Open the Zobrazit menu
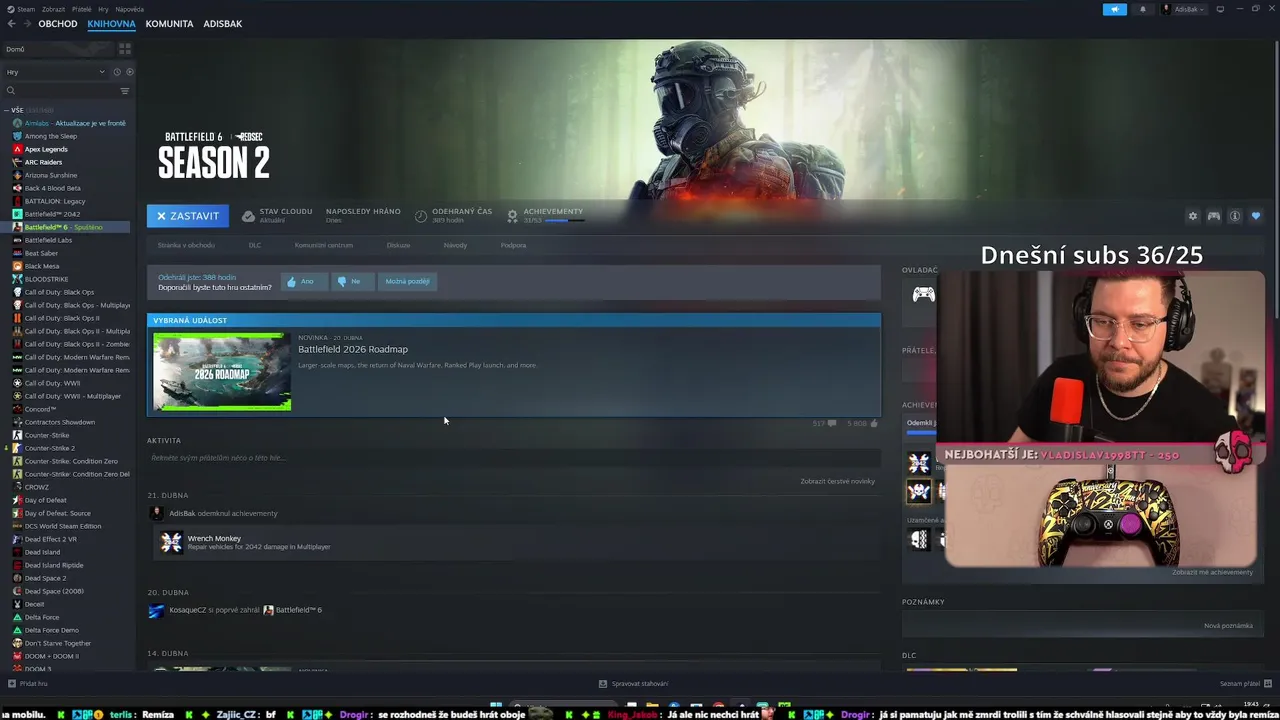 pyautogui.click(x=53, y=9)
